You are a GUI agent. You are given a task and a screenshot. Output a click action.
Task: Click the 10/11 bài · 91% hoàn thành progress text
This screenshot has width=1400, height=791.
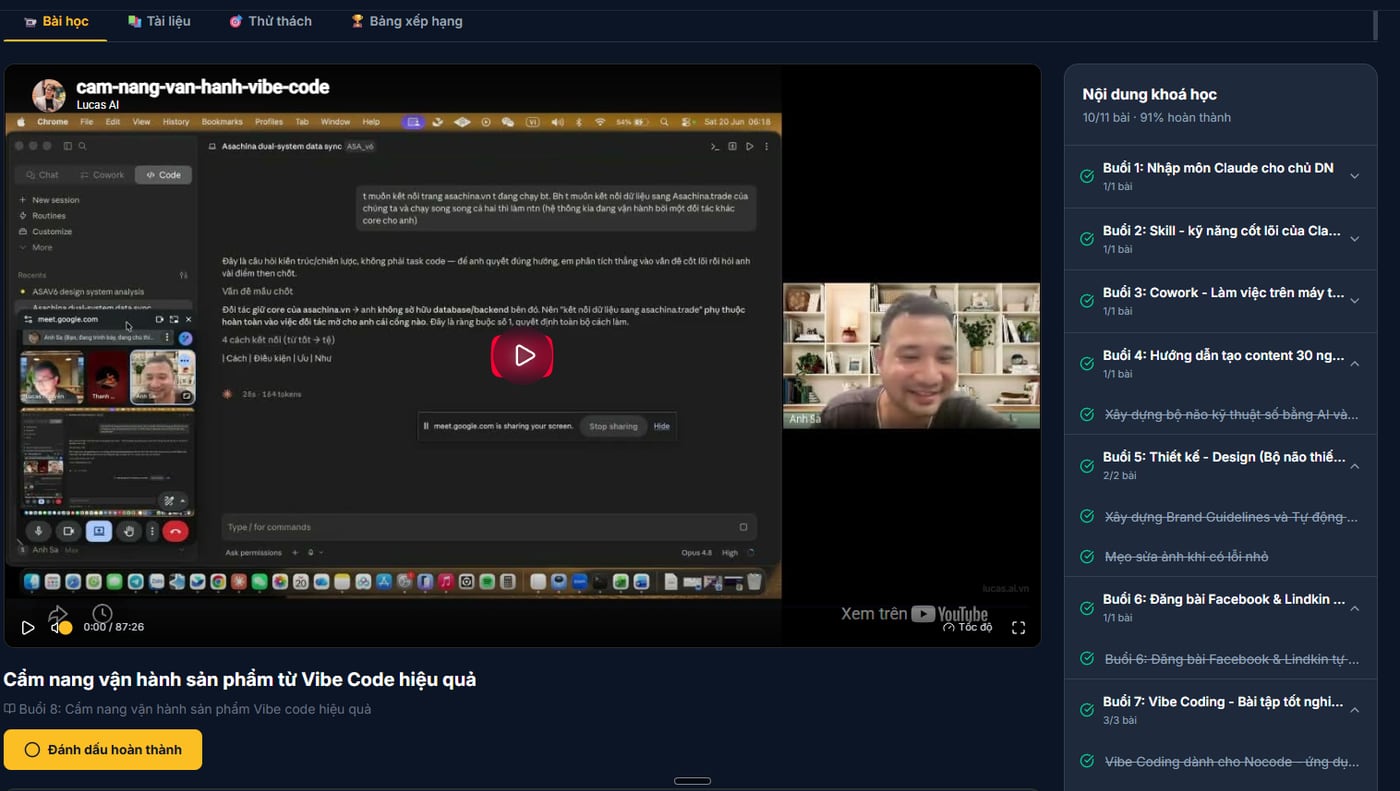coord(1157,118)
